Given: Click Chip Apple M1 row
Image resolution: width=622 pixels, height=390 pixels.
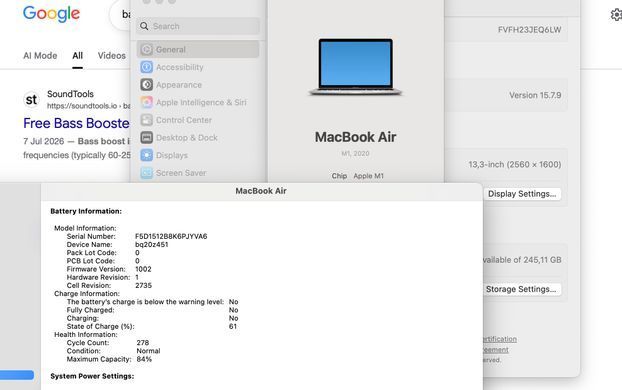Looking at the screenshot, I should pos(358,176).
